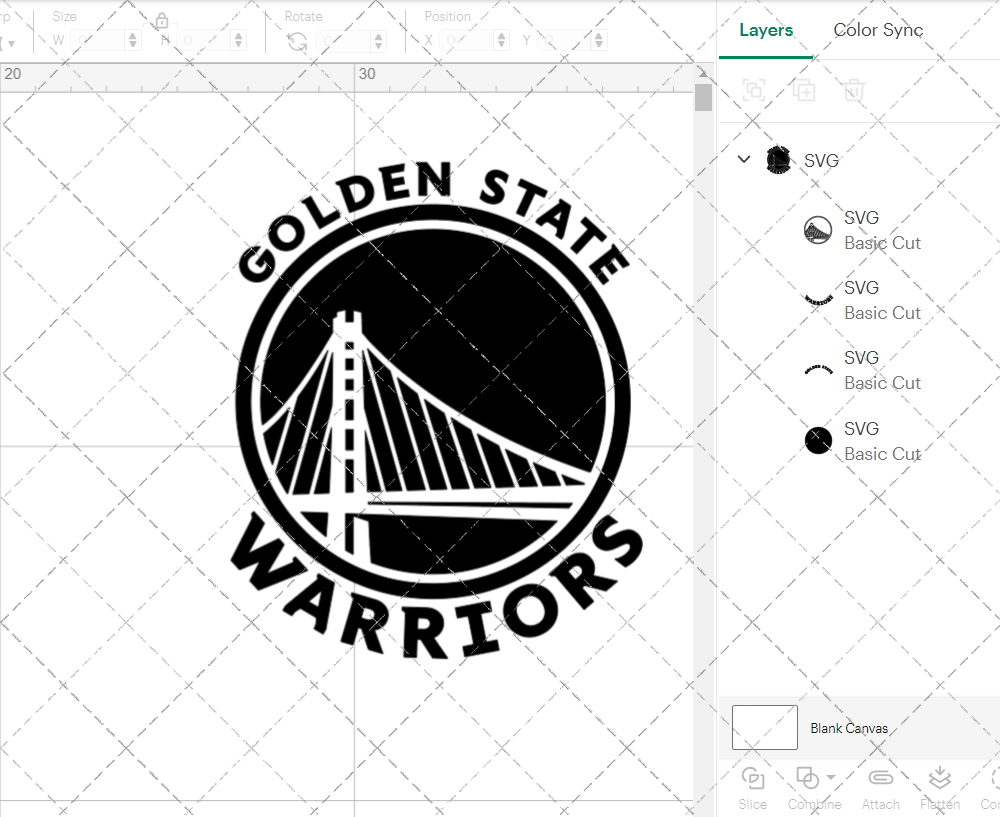1000x817 pixels.
Task: Click the Slice tool icon
Action: pyautogui.click(x=753, y=779)
